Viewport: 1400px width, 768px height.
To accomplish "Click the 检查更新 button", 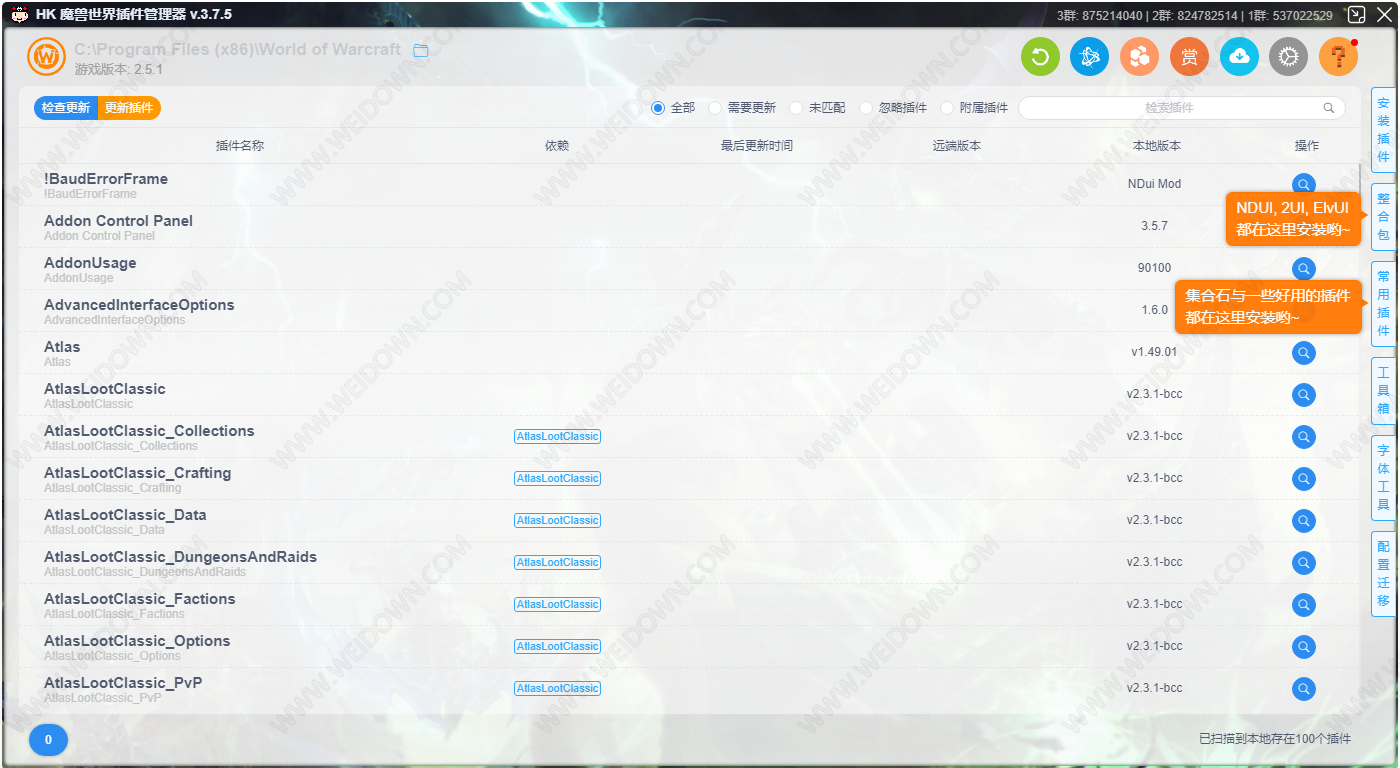I will pos(66,108).
